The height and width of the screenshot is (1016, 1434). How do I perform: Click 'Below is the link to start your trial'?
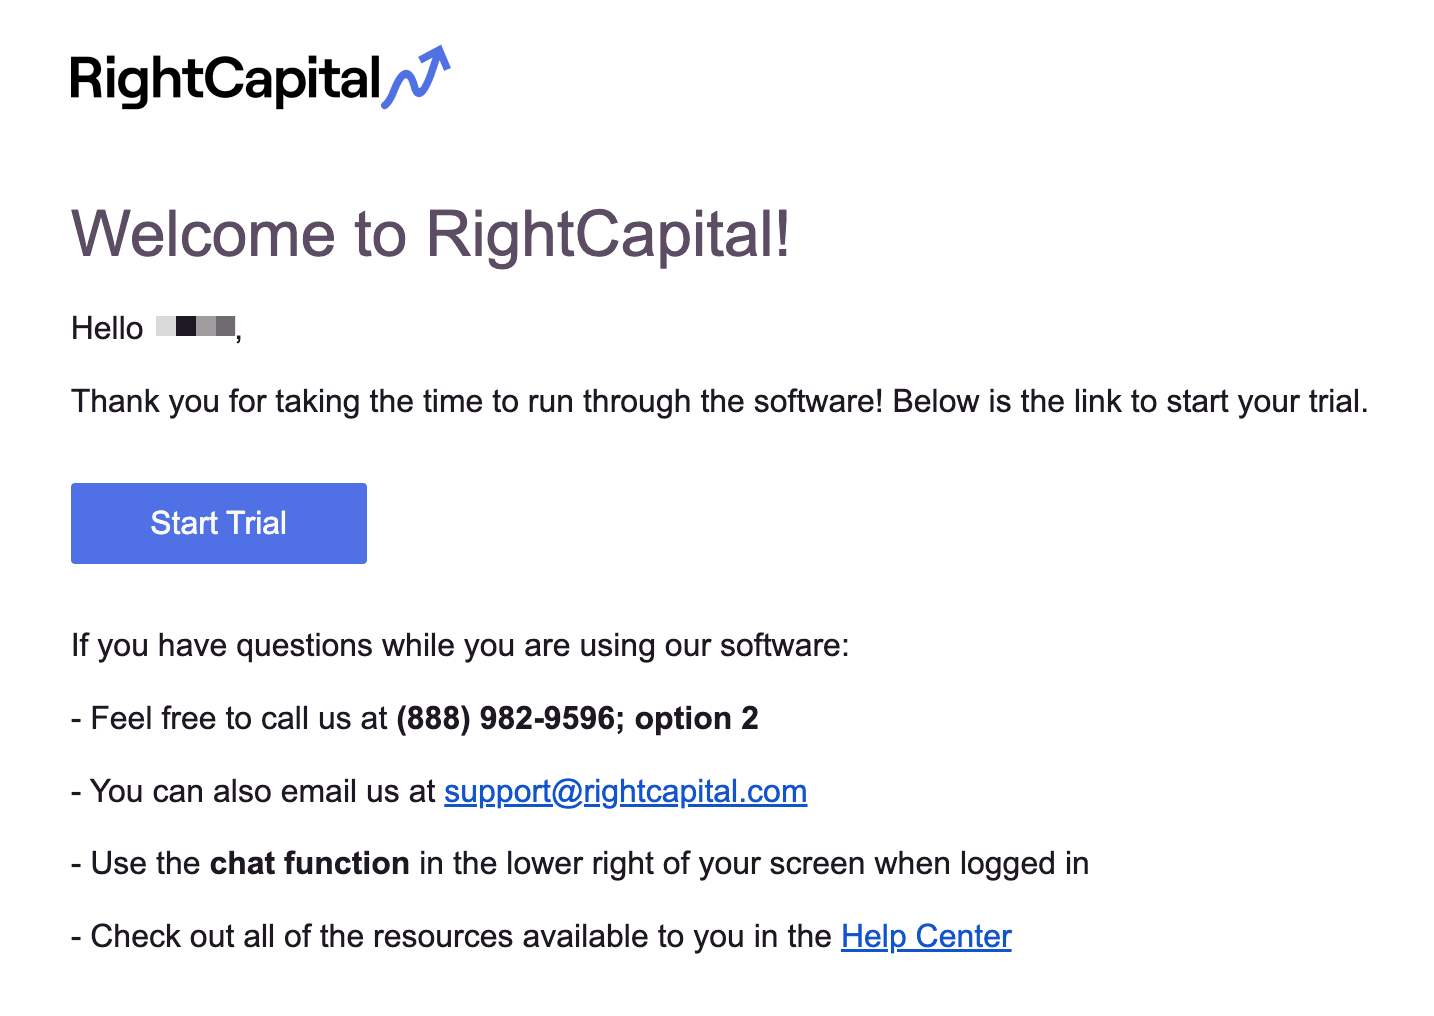point(1130,401)
